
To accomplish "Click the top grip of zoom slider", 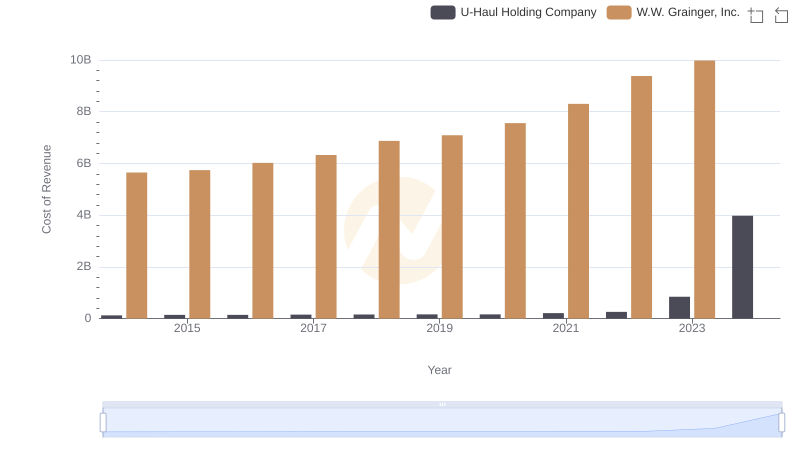I will tap(442, 404).
